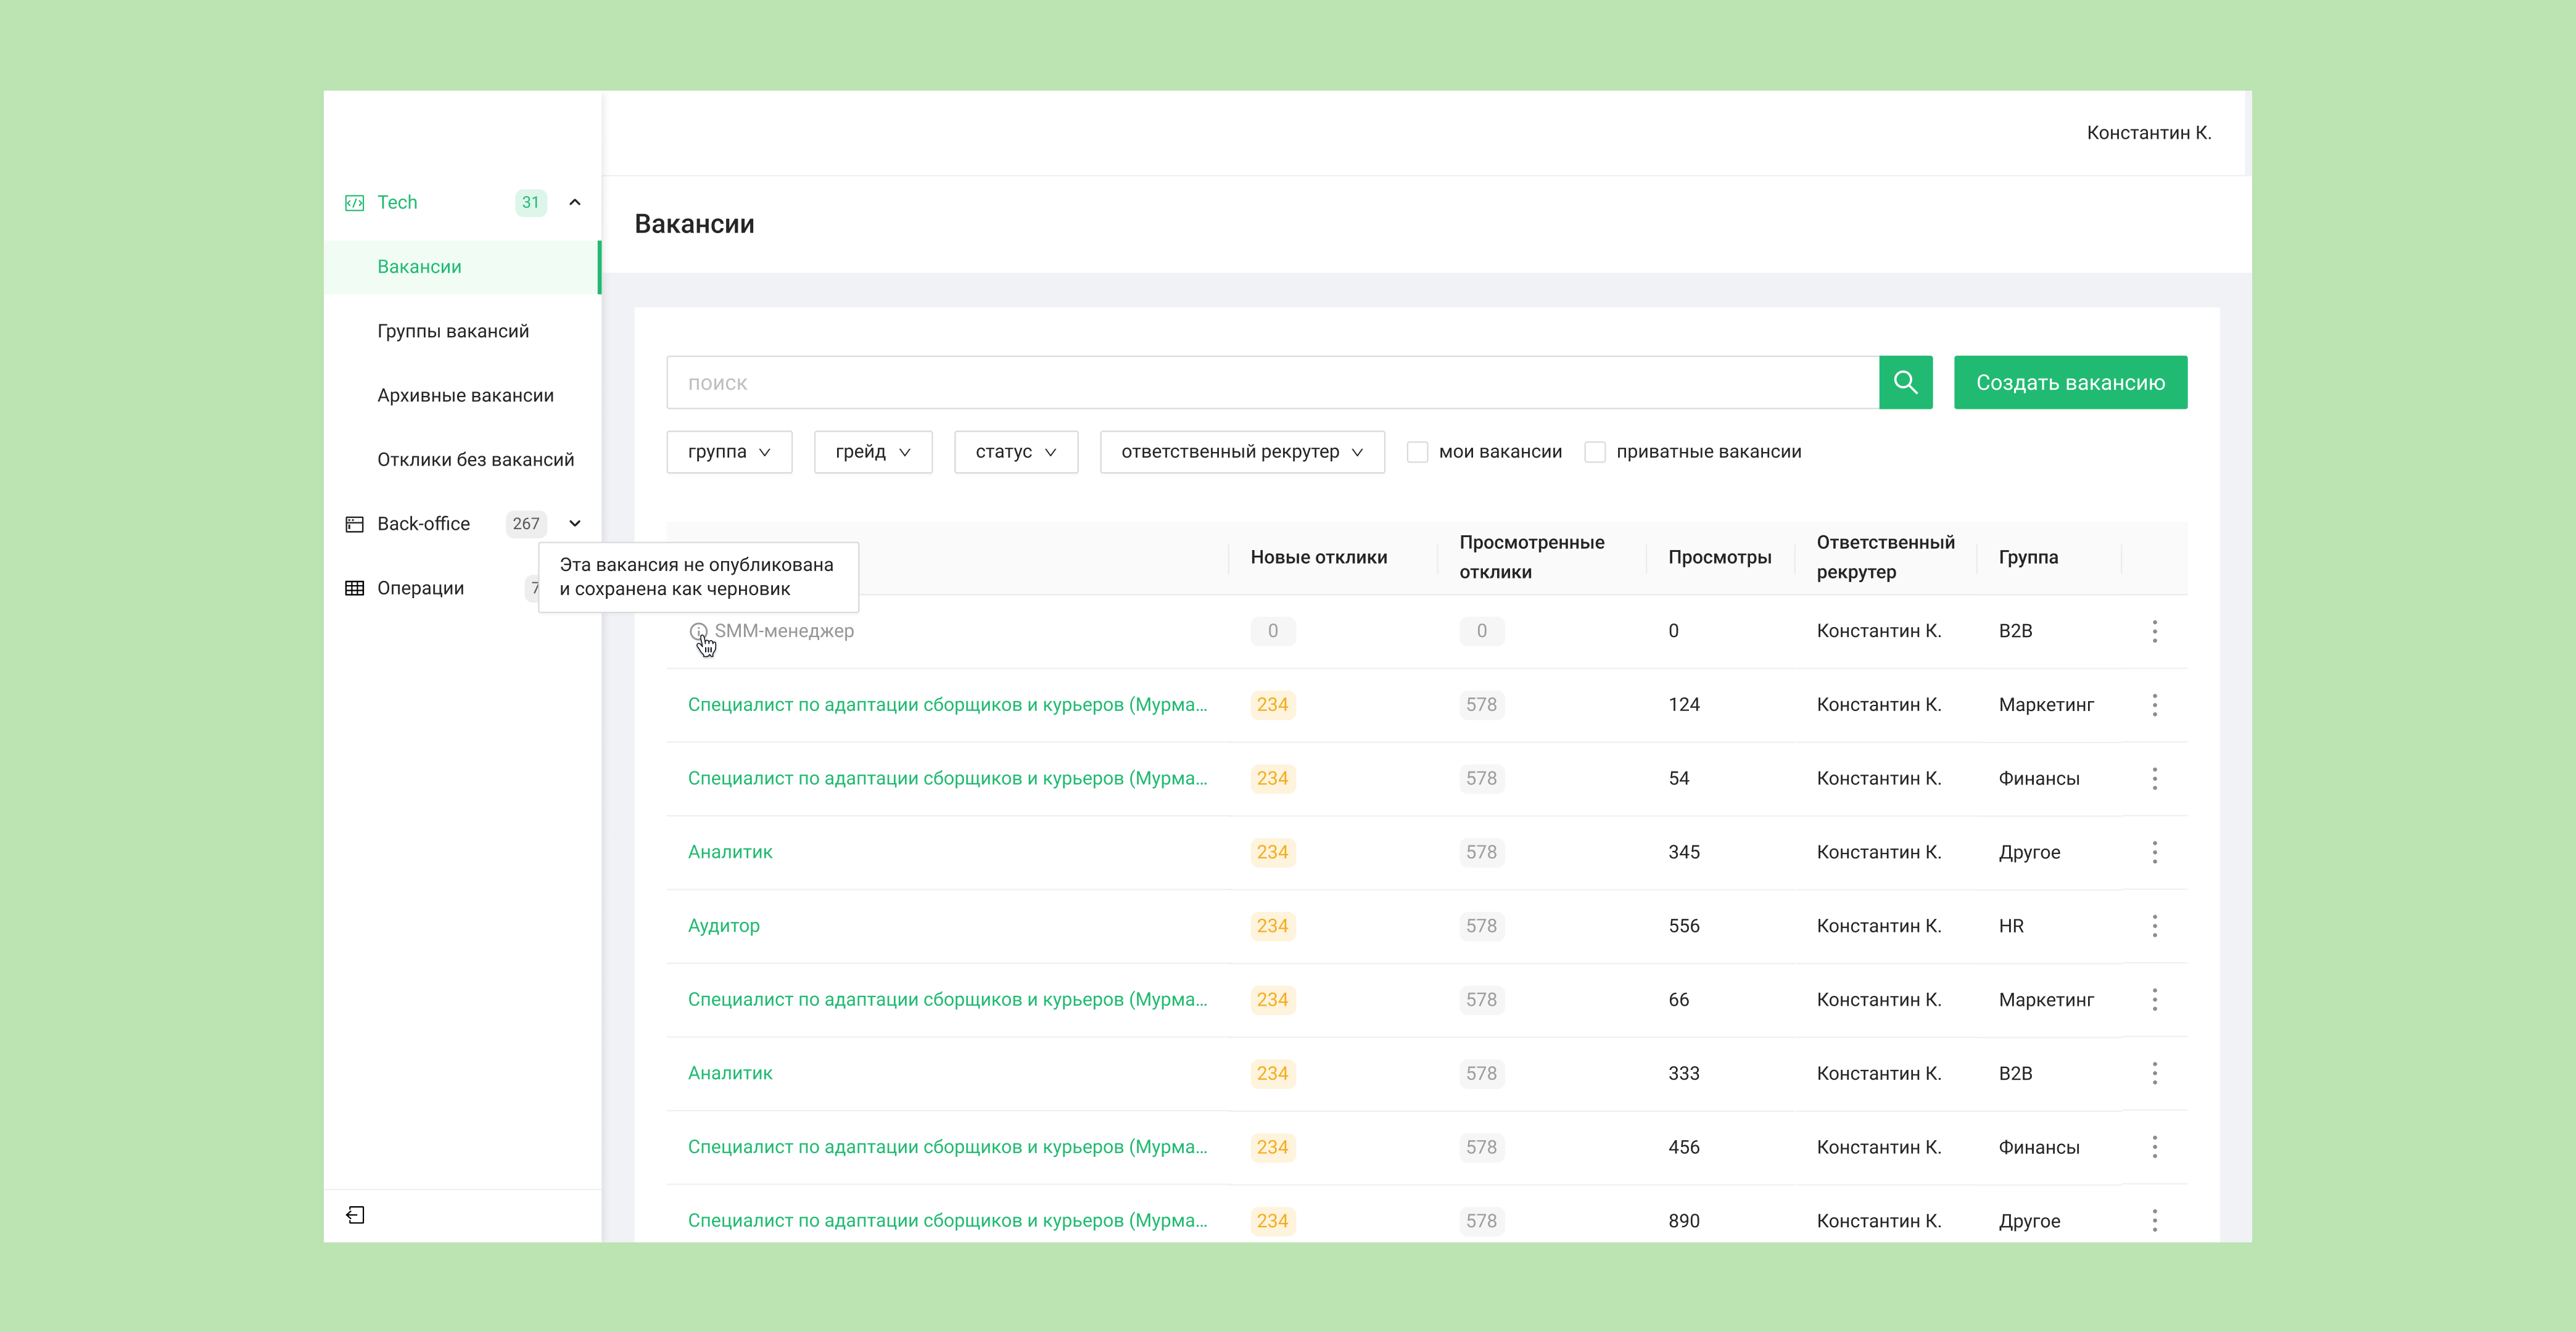The height and width of the screenshot is (1332, 2576).
Task: Open the 'группа' filter dropdown
Action: 729,452
